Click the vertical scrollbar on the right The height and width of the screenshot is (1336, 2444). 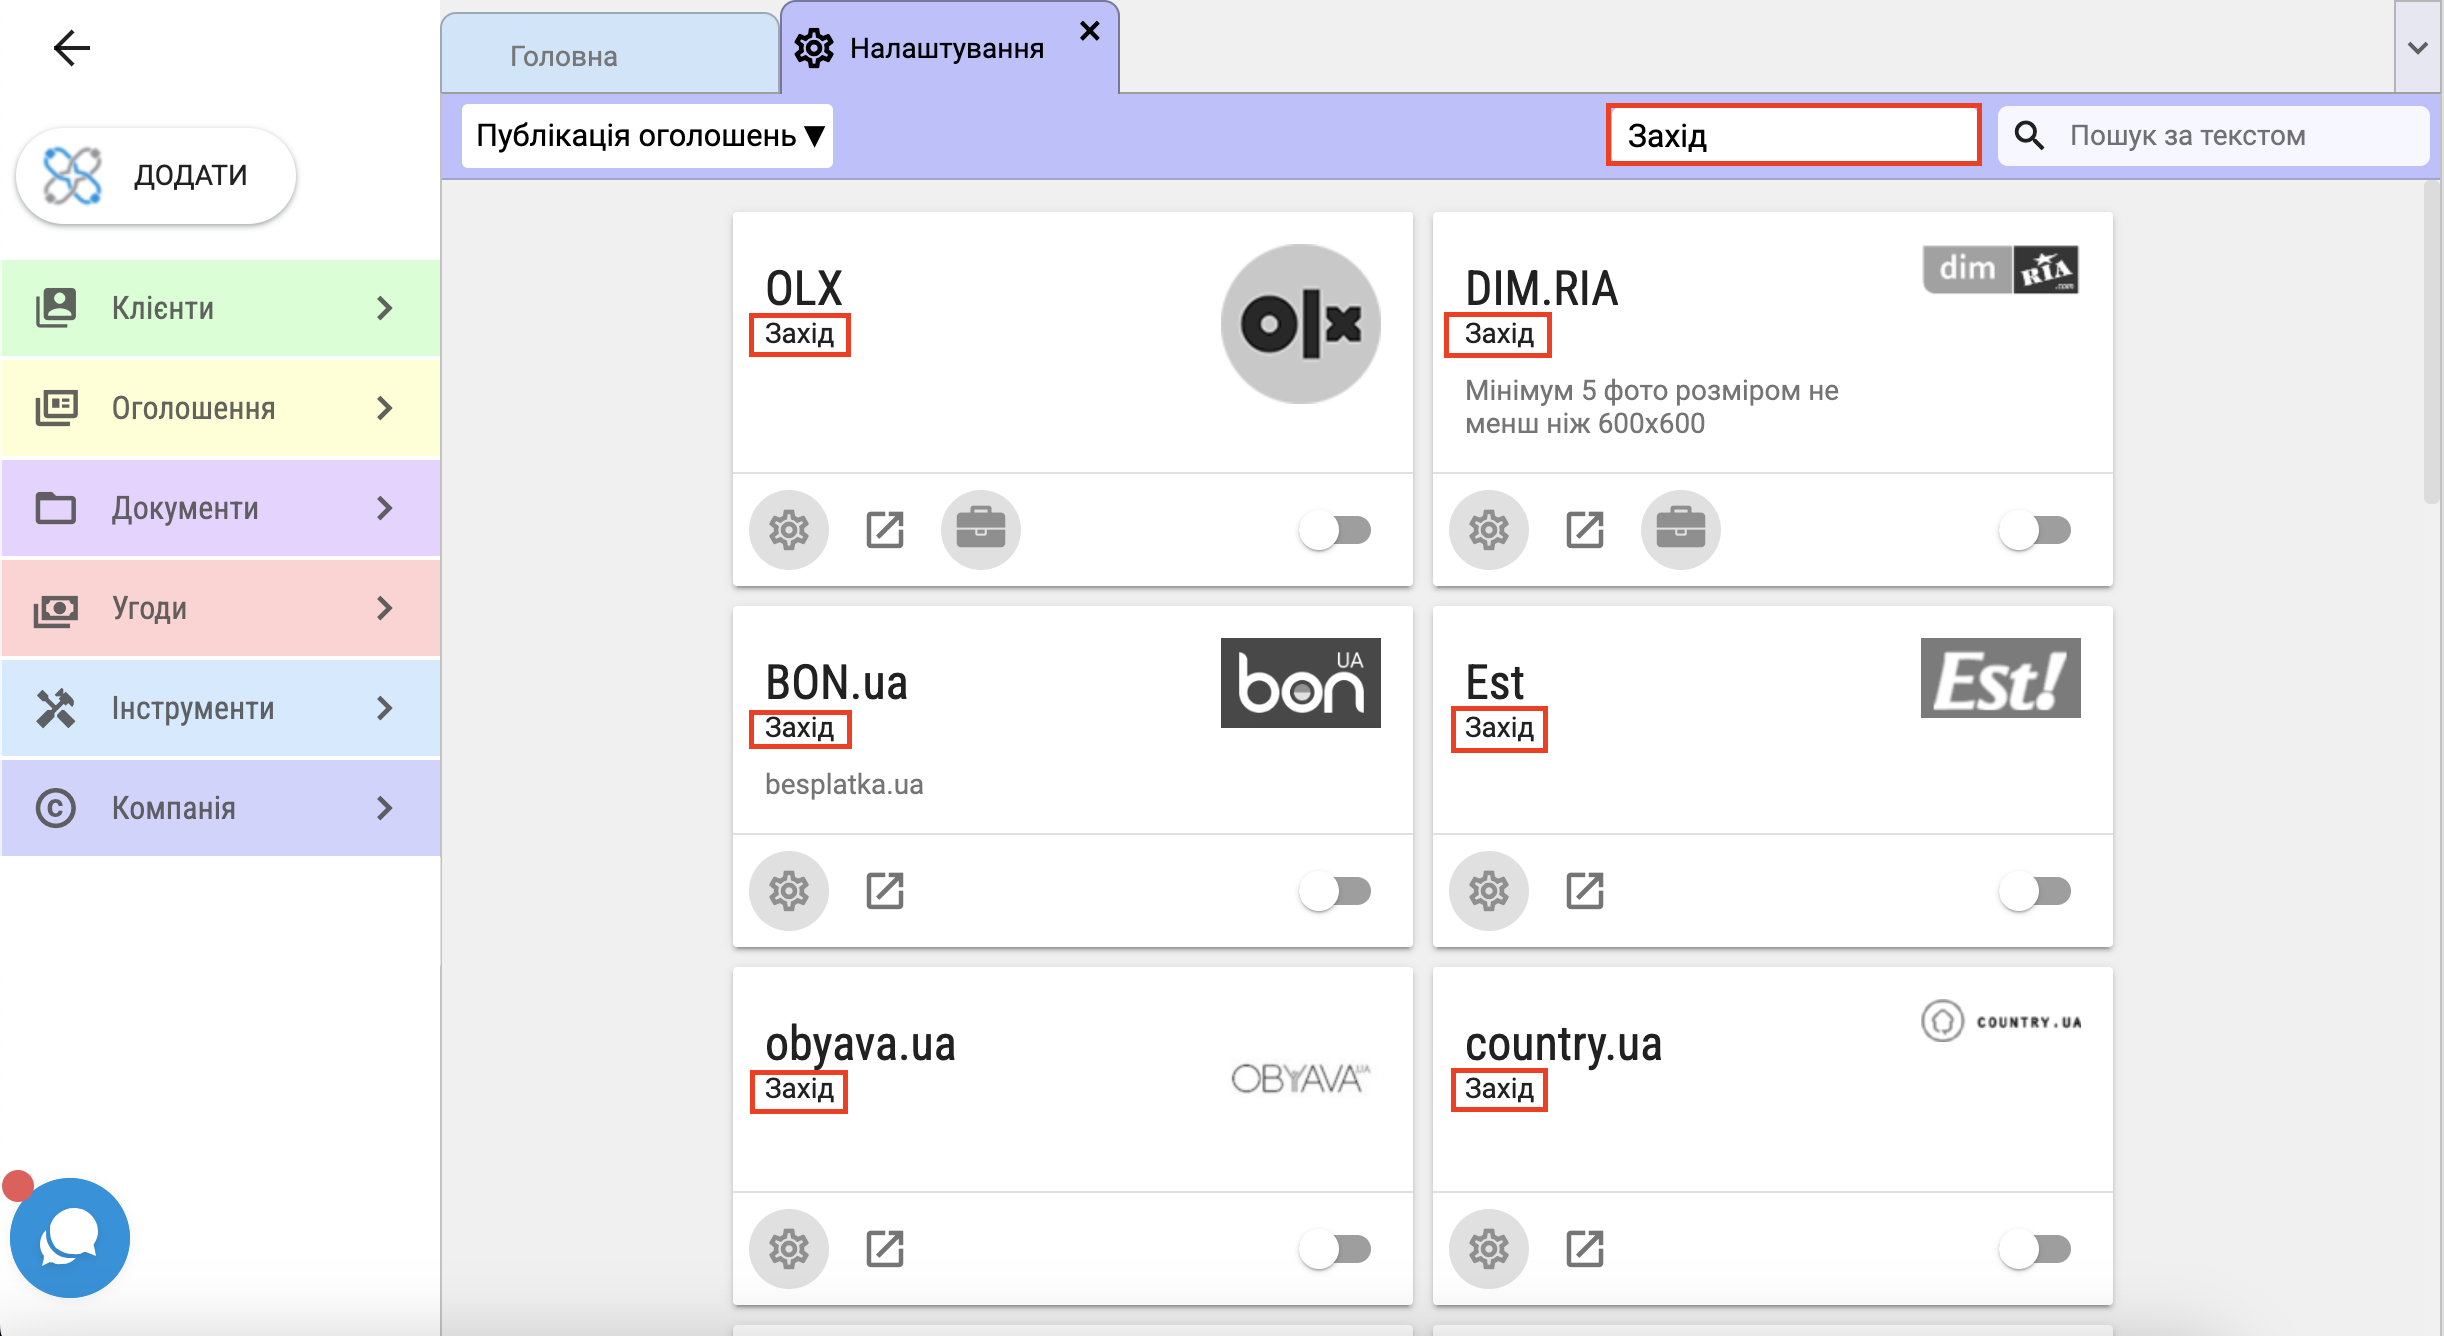(x=2432, y=342)
